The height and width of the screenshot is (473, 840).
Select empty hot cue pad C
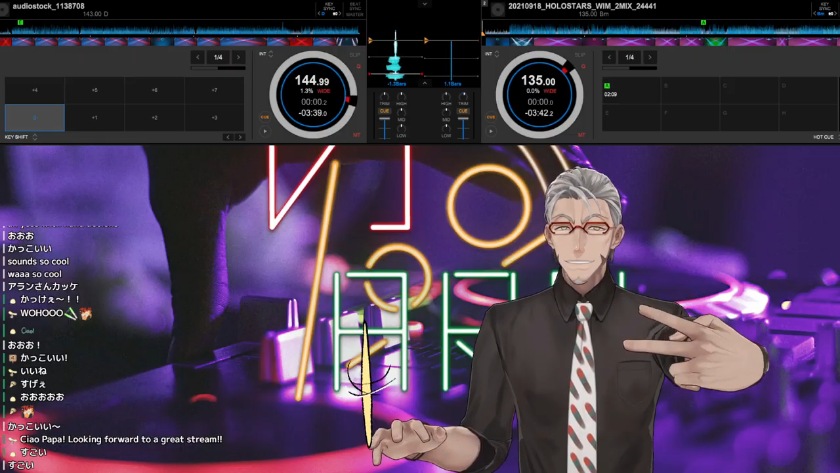tap(749, 90)
